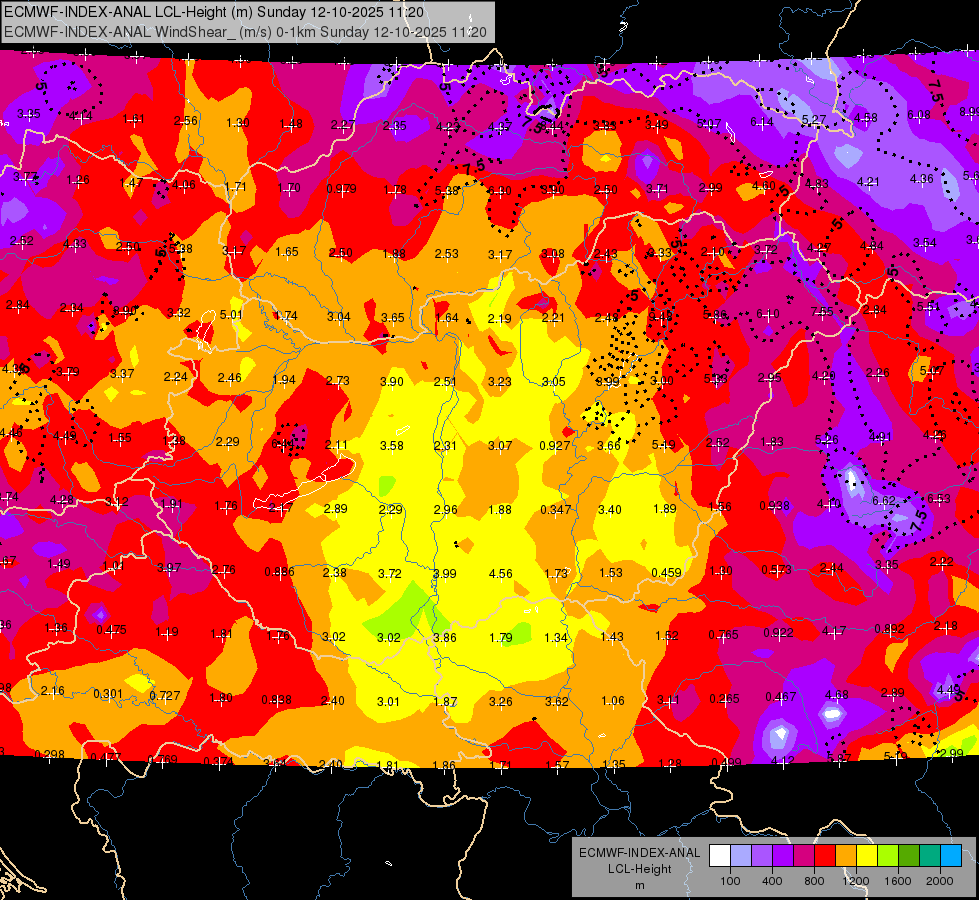Click the value 0.265 on the map
This screenshot has width=979, height=900.
pos(724,698)
